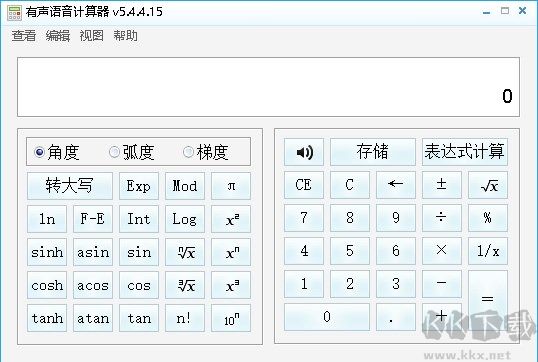Click the atan button
The height and width of the screenshot is (362, 538).
pyautogui.click(x=93, y=318)
